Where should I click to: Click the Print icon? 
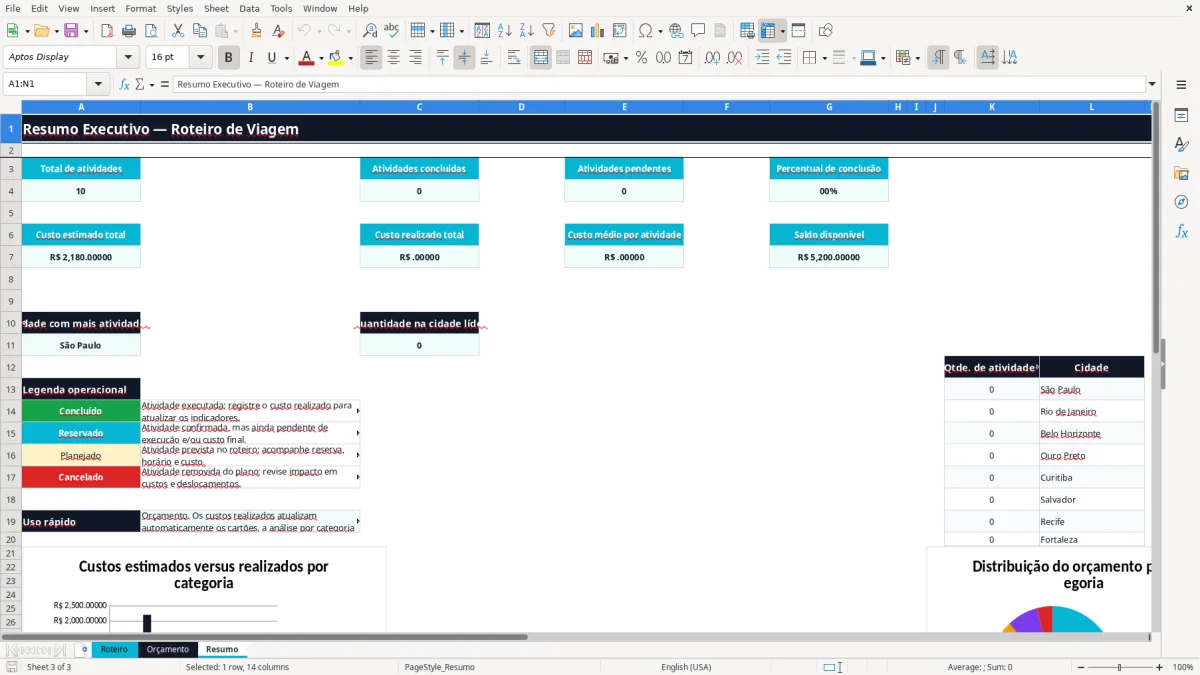[x=130, y=31]
